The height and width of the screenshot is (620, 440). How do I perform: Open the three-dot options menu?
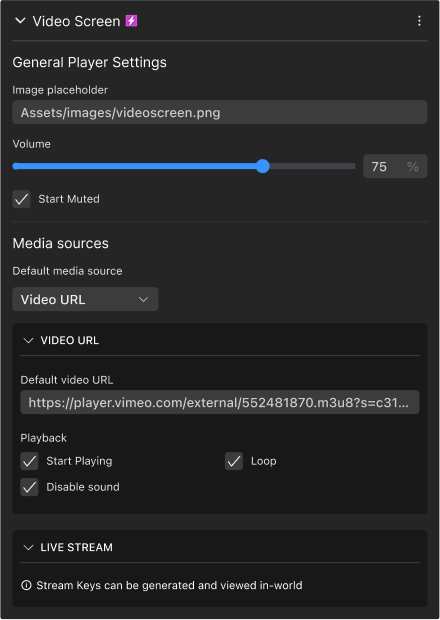419,21
